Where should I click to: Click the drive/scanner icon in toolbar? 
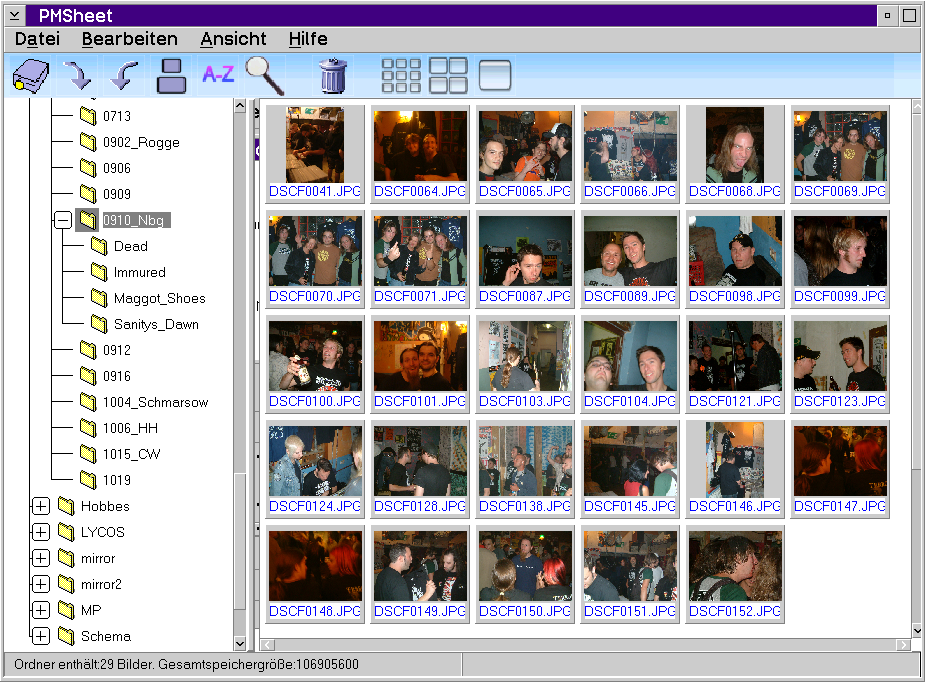pos(31,76)
